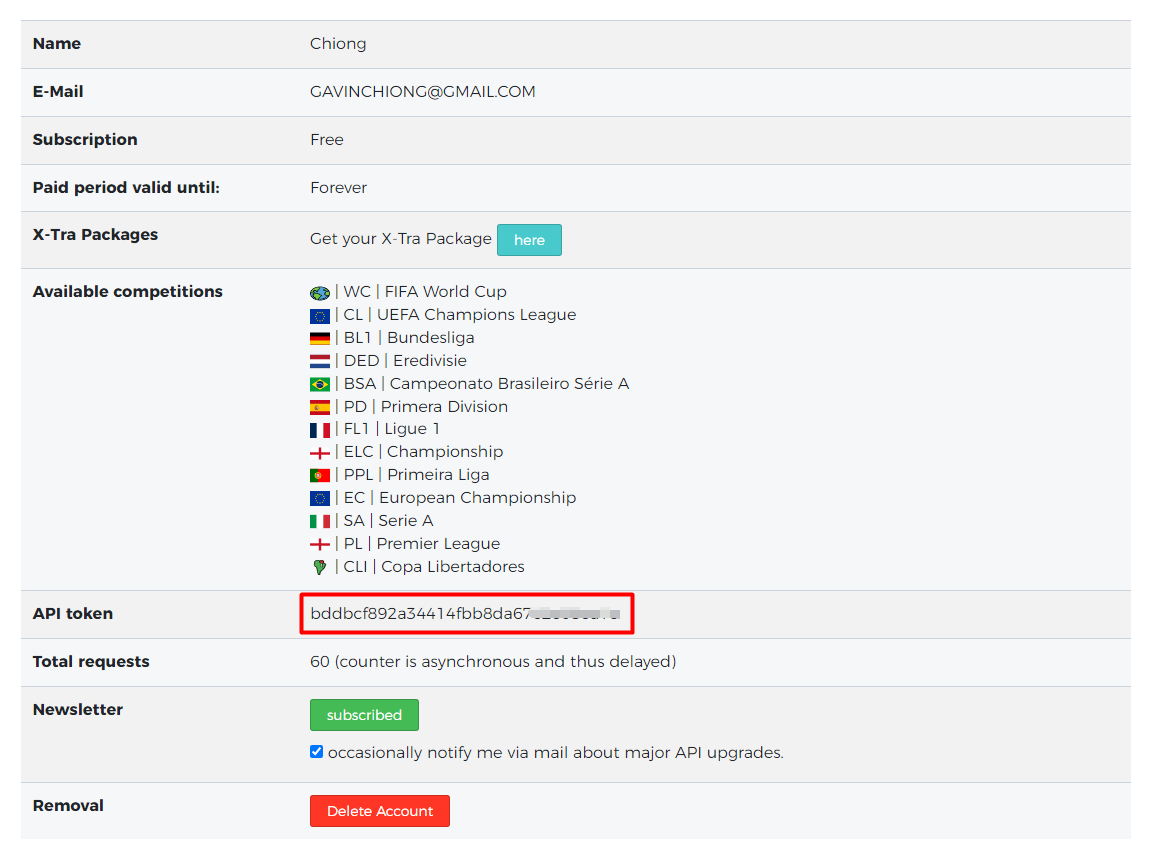Click the EU flag beside European Championship
1149x860 pixels.
coord(319,499)
